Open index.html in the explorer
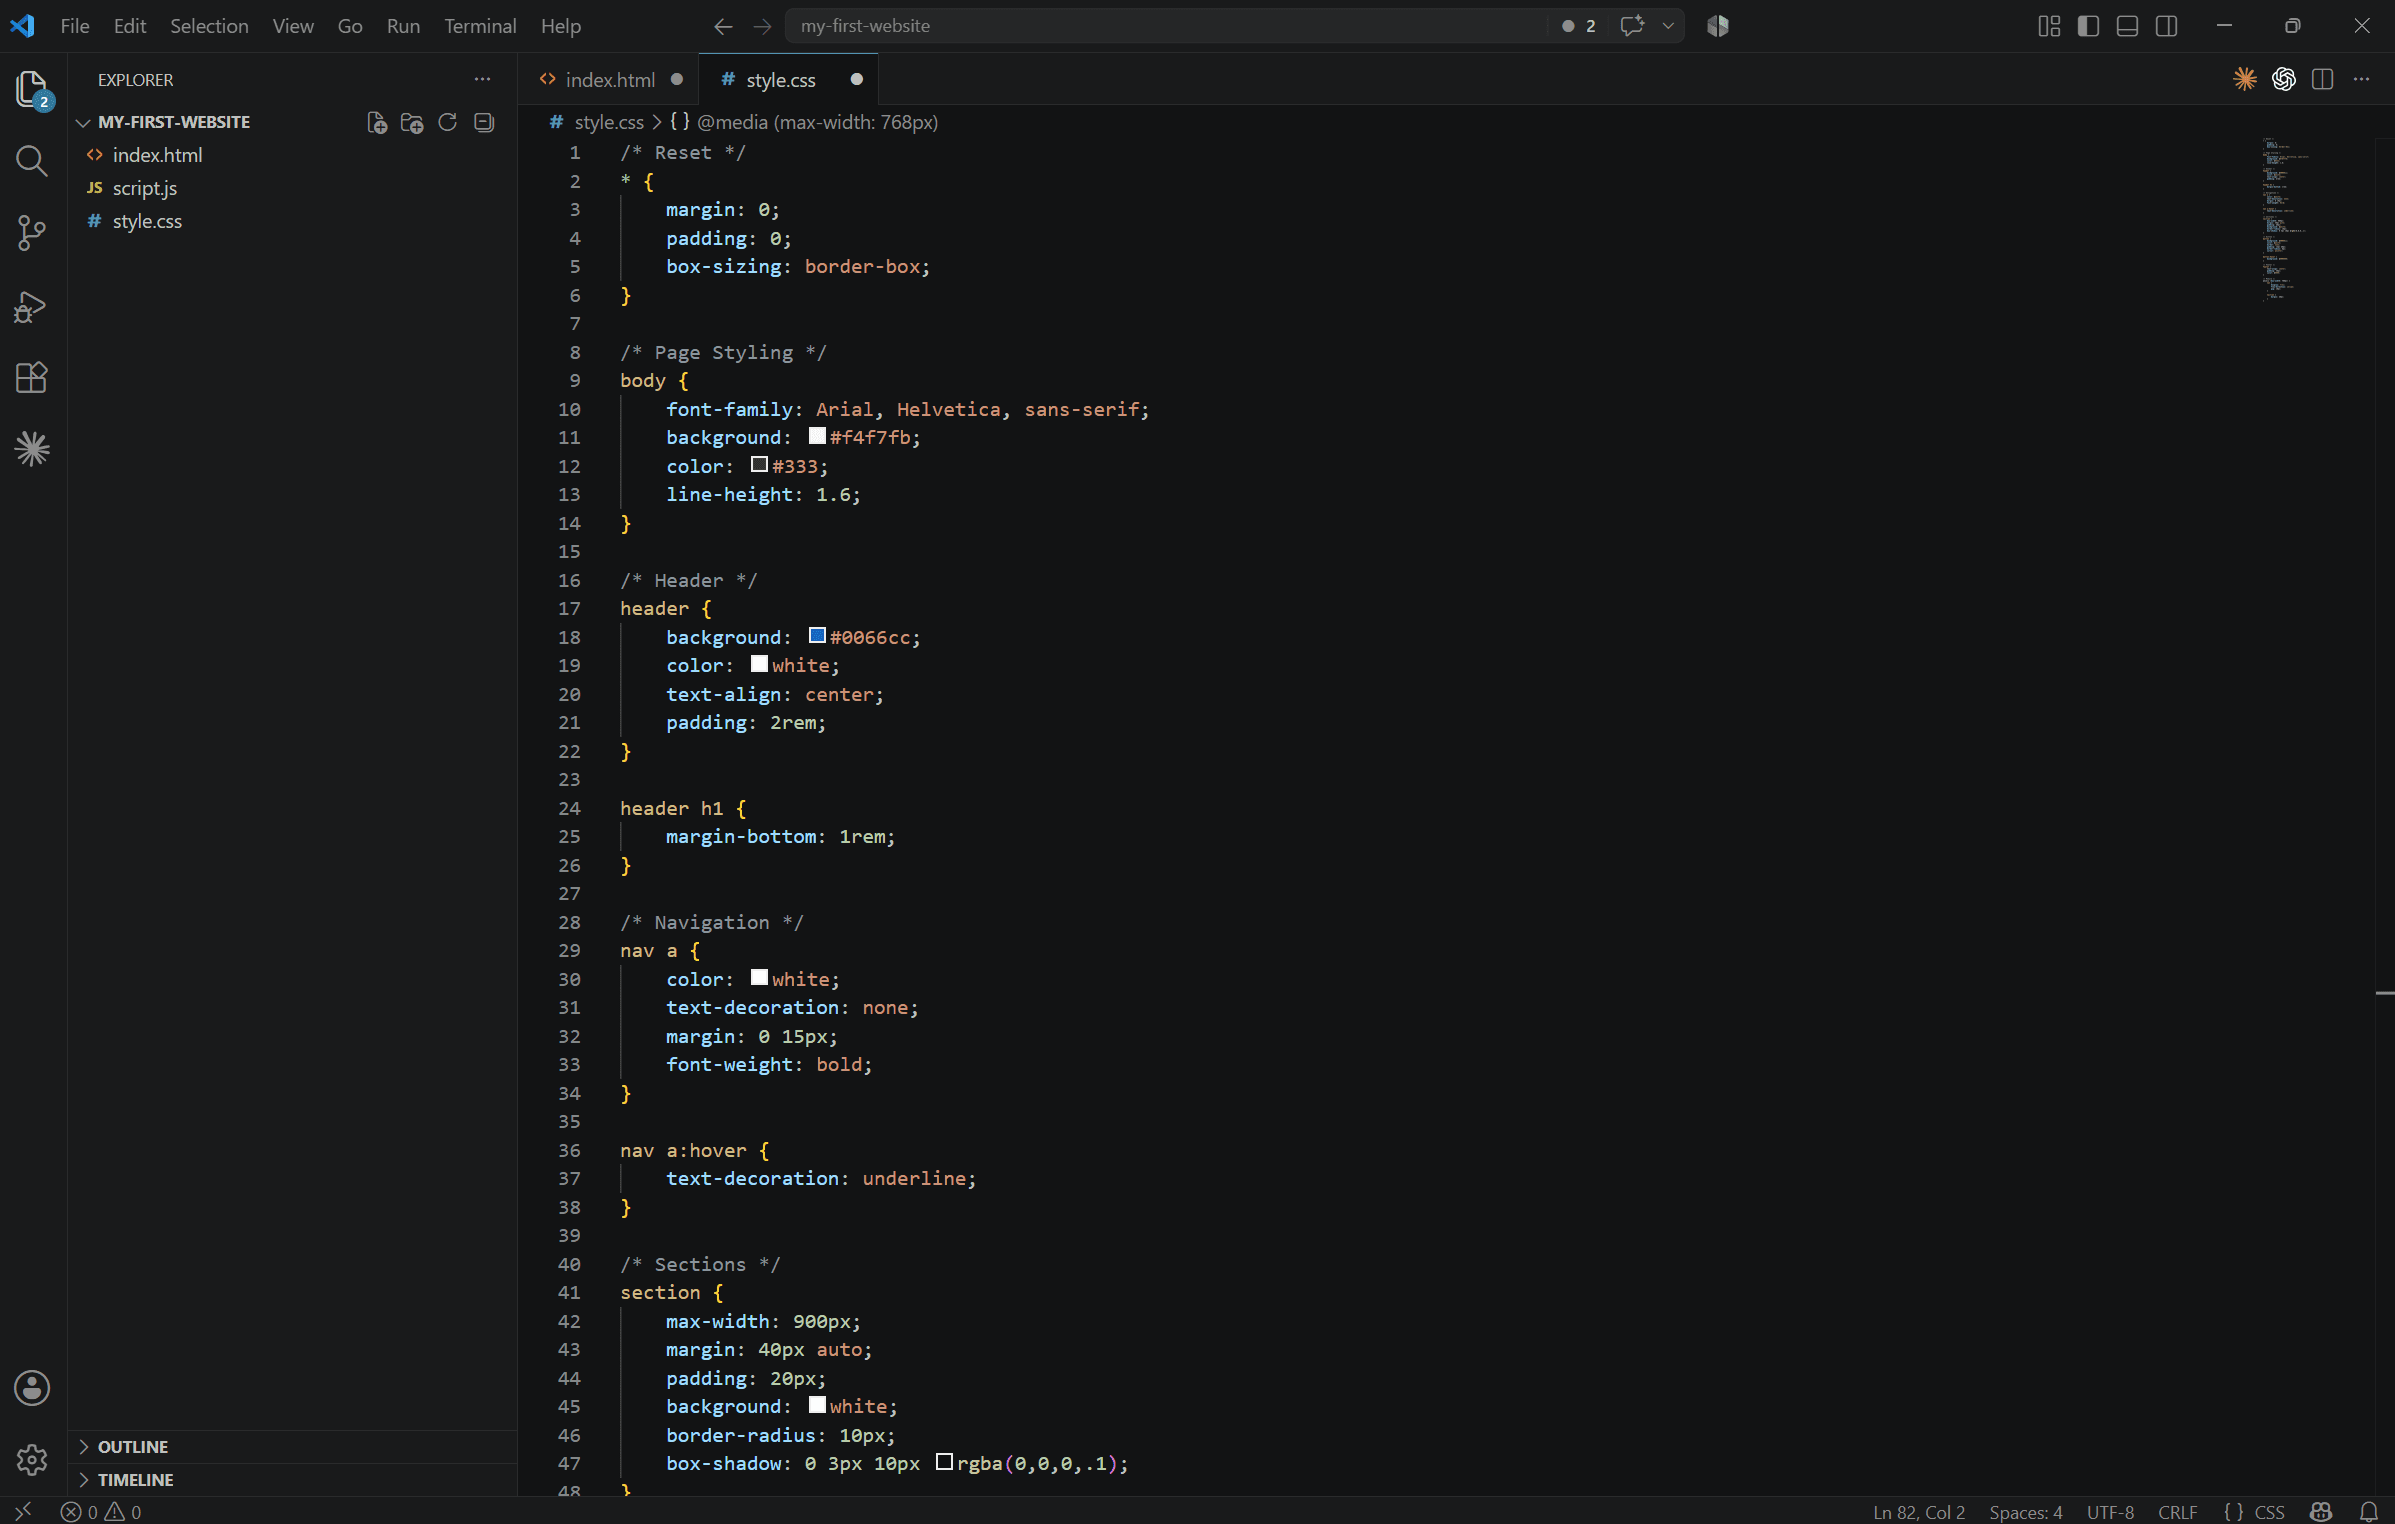This screenshot has width=2395, height=1524. click(x=292, y=155)
